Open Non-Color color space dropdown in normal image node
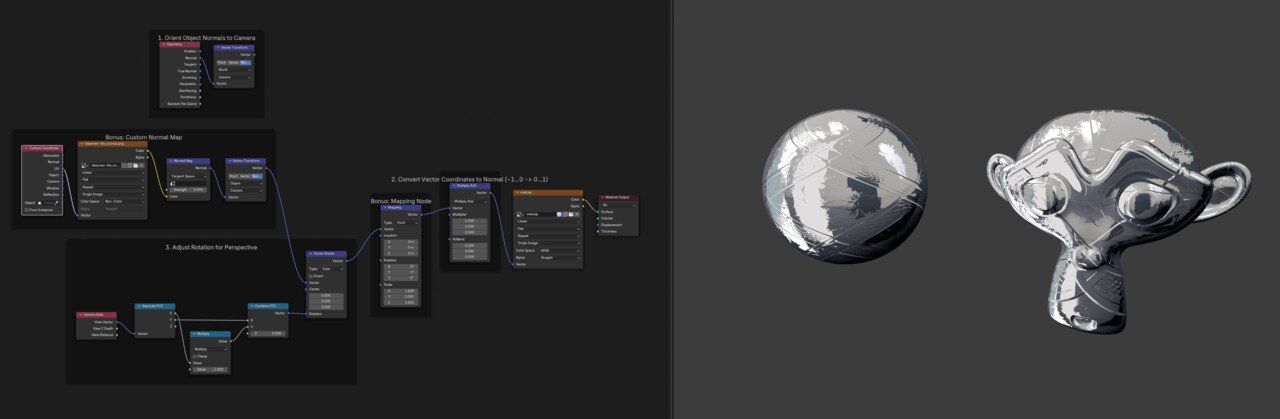1280x419 pixels. point(124,201)
